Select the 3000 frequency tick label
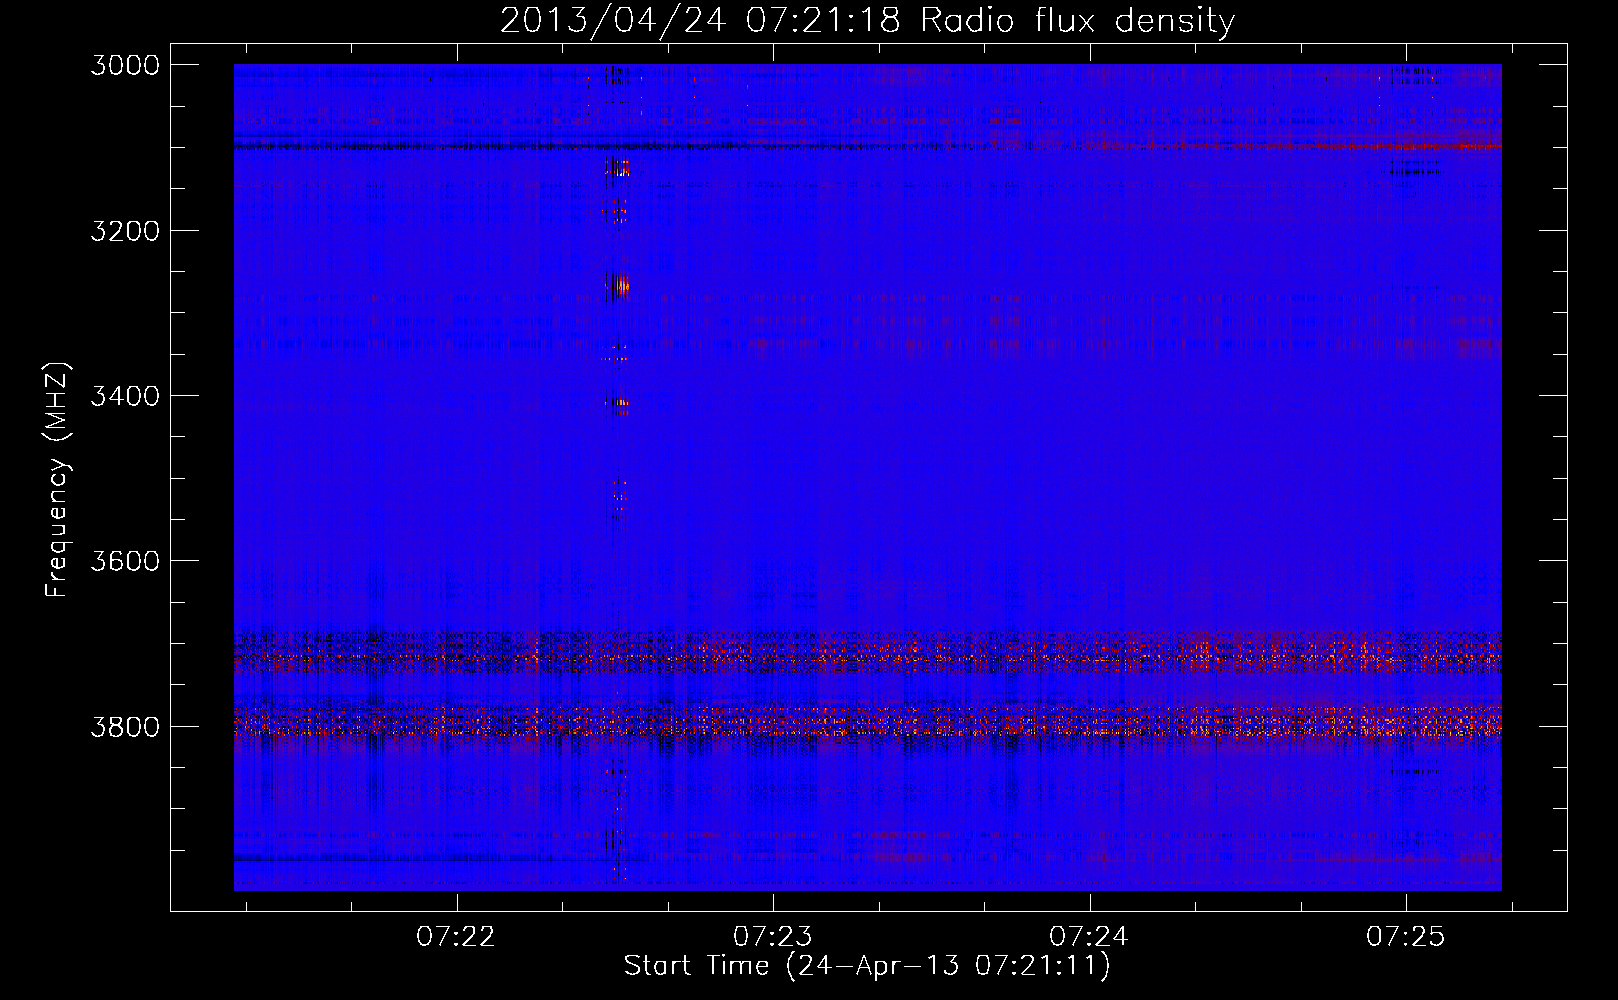Viewport: 1618px width, 1000px height. tap(125, 65)
